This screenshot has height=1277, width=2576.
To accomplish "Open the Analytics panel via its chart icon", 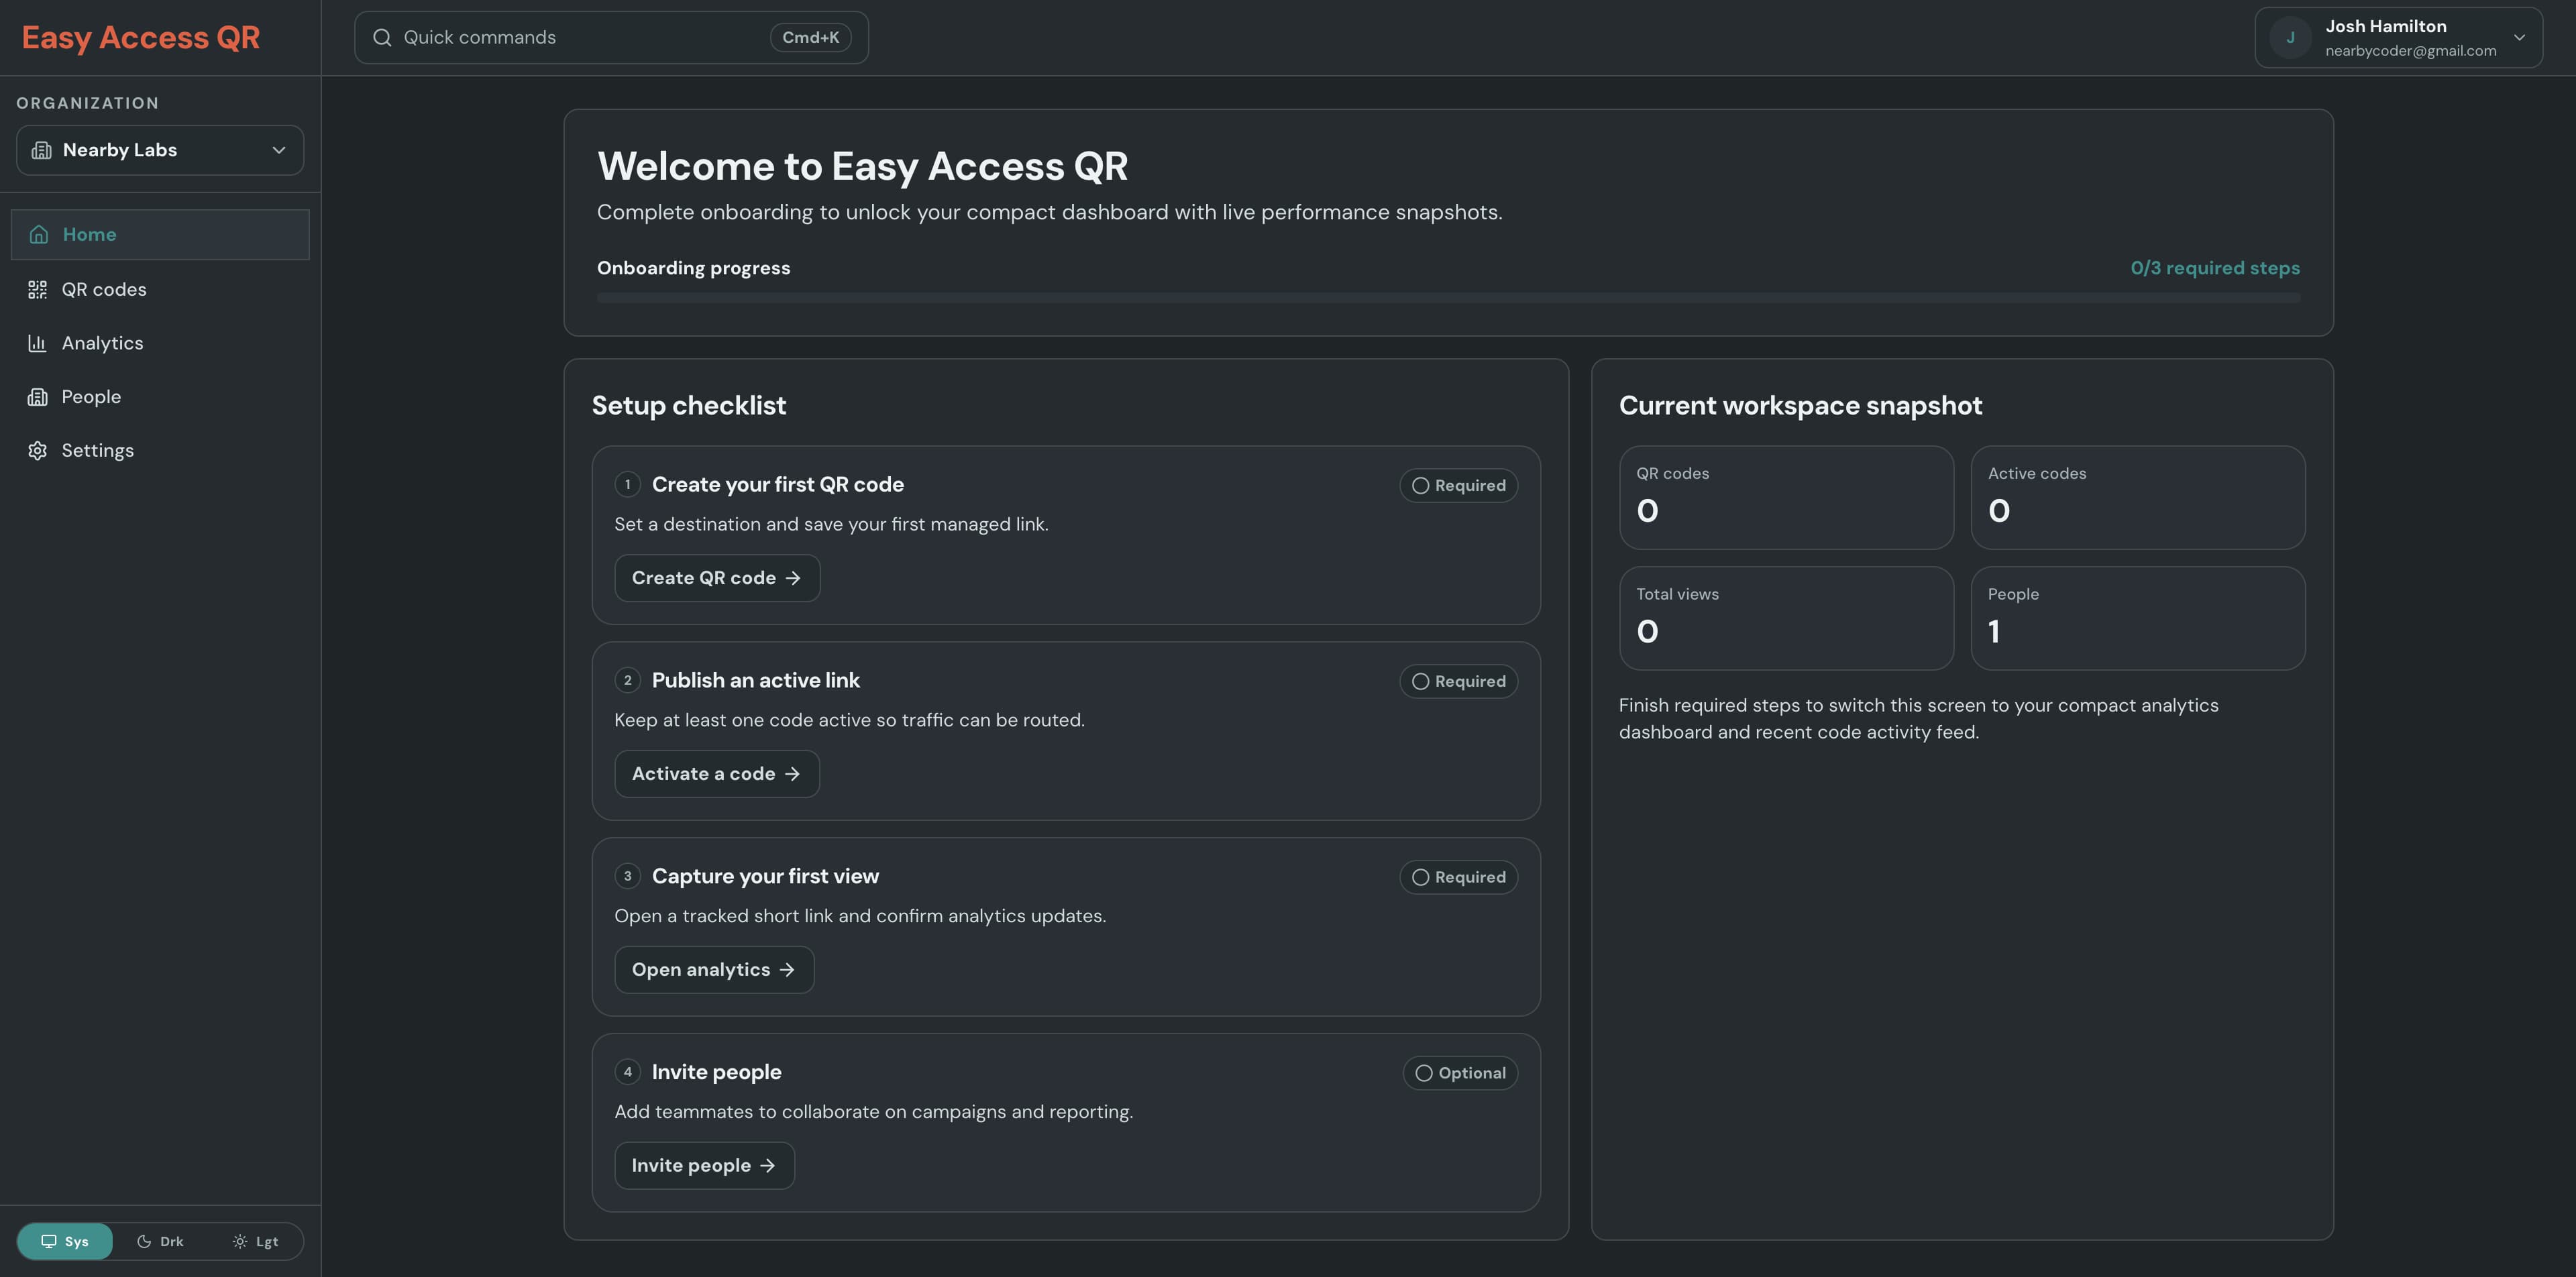I will pos(37,343).
